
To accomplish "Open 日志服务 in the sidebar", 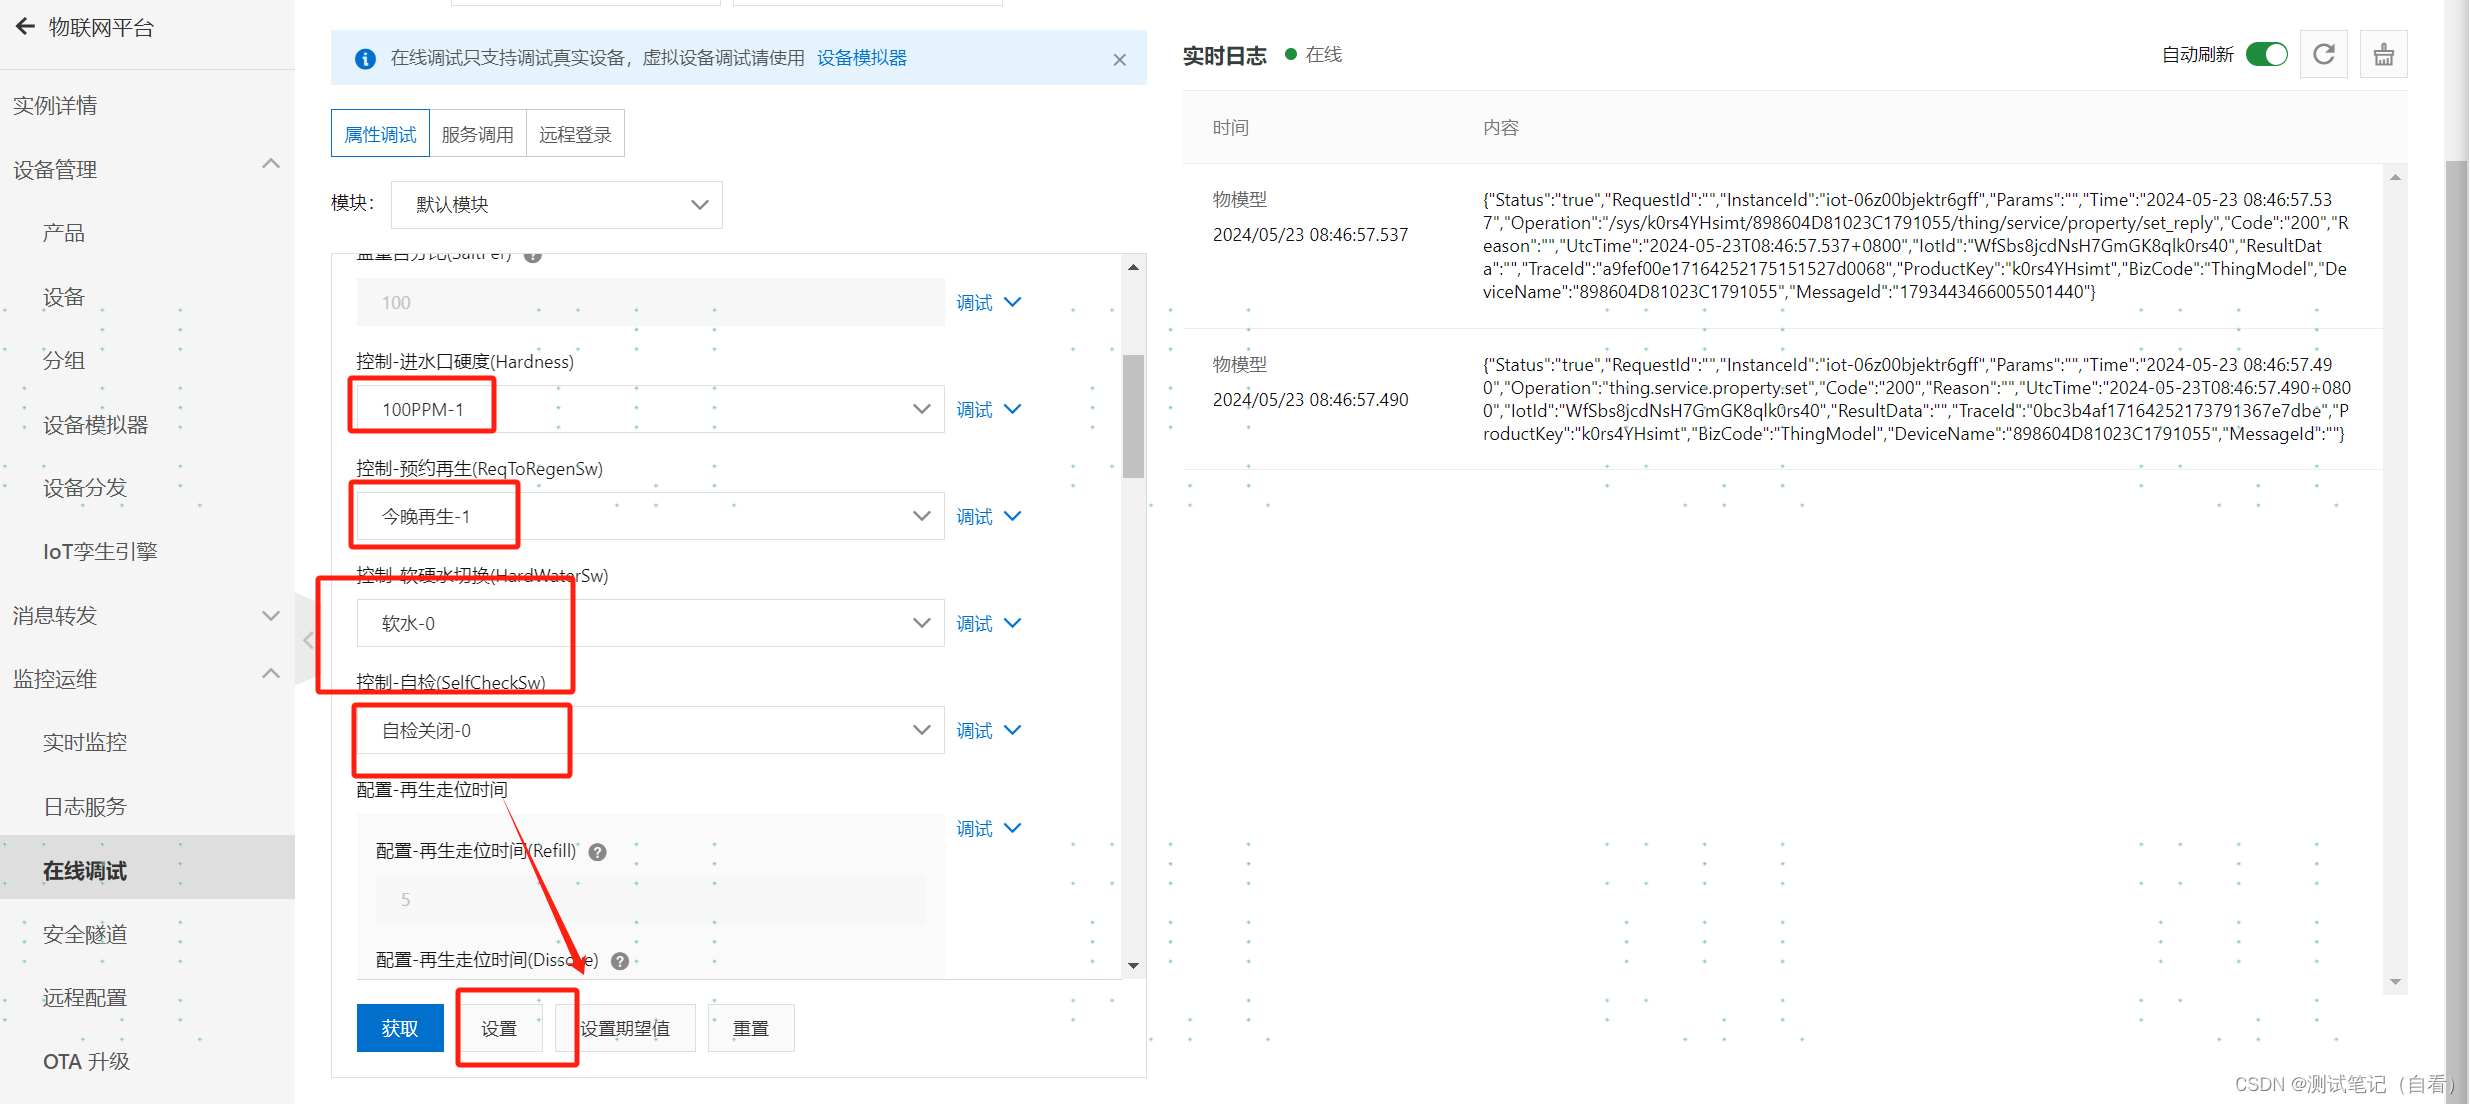I will pyautogui.click(x=85, y=807).
